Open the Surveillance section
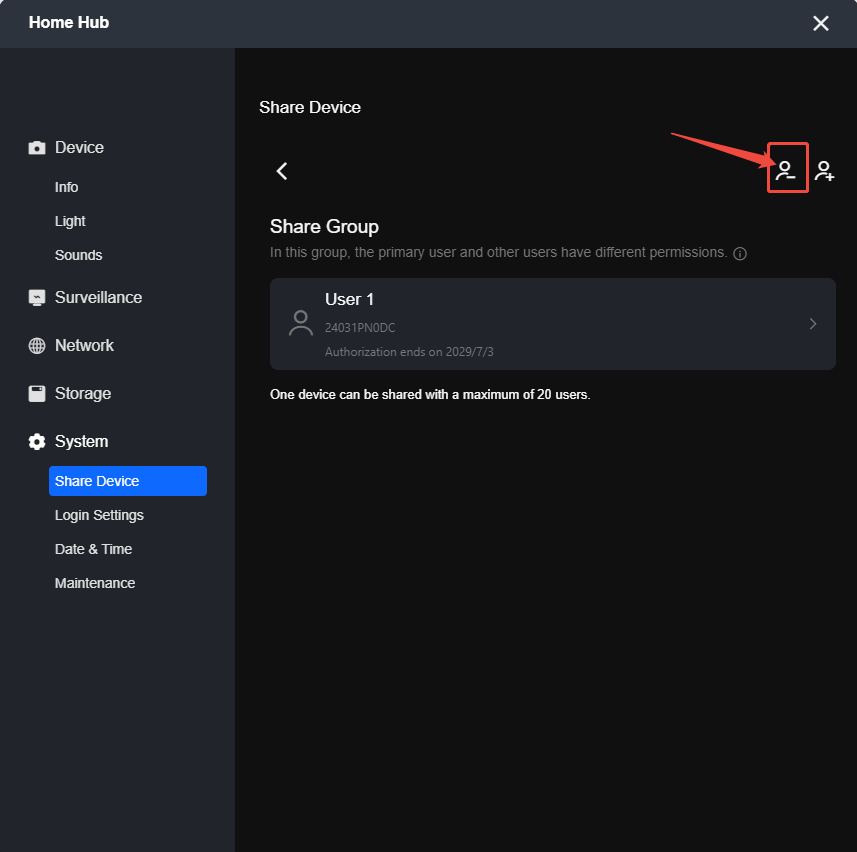Screen dimensions: 857x852 click(x=98, y=297)
